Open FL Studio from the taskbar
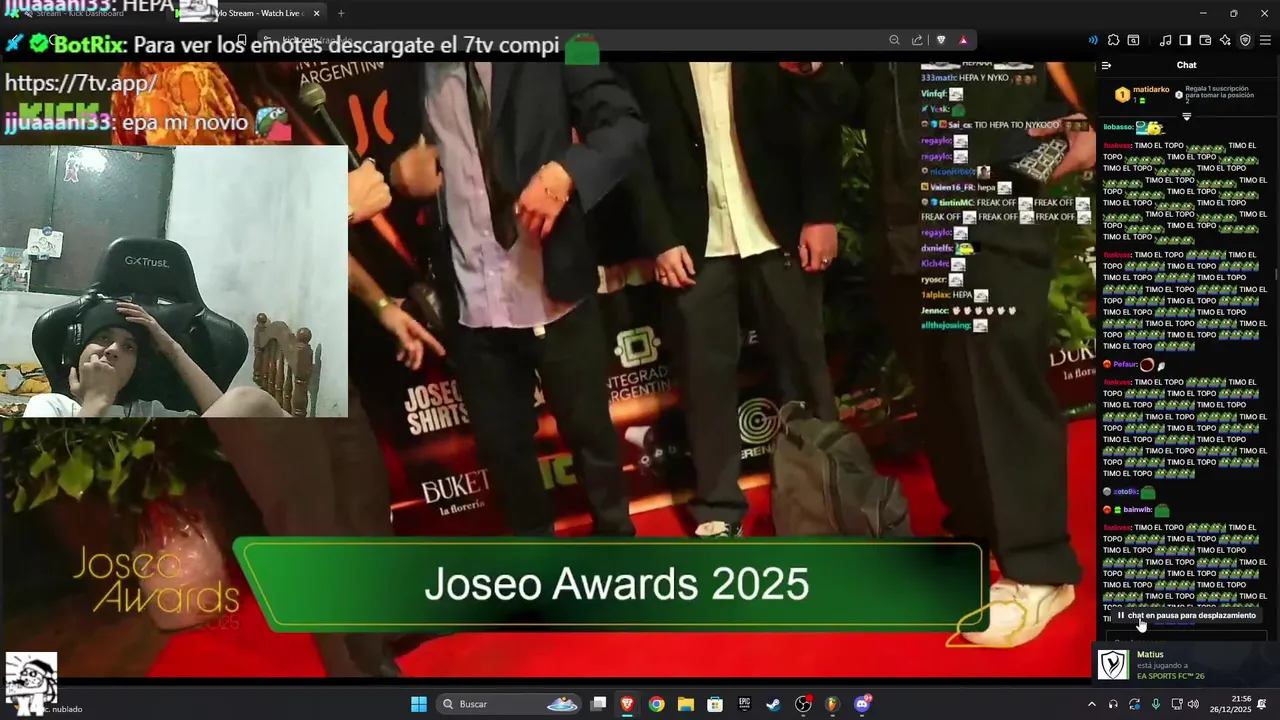Image resolution: width=1280 pixels, height=720 pixels. tap(832, 704)
